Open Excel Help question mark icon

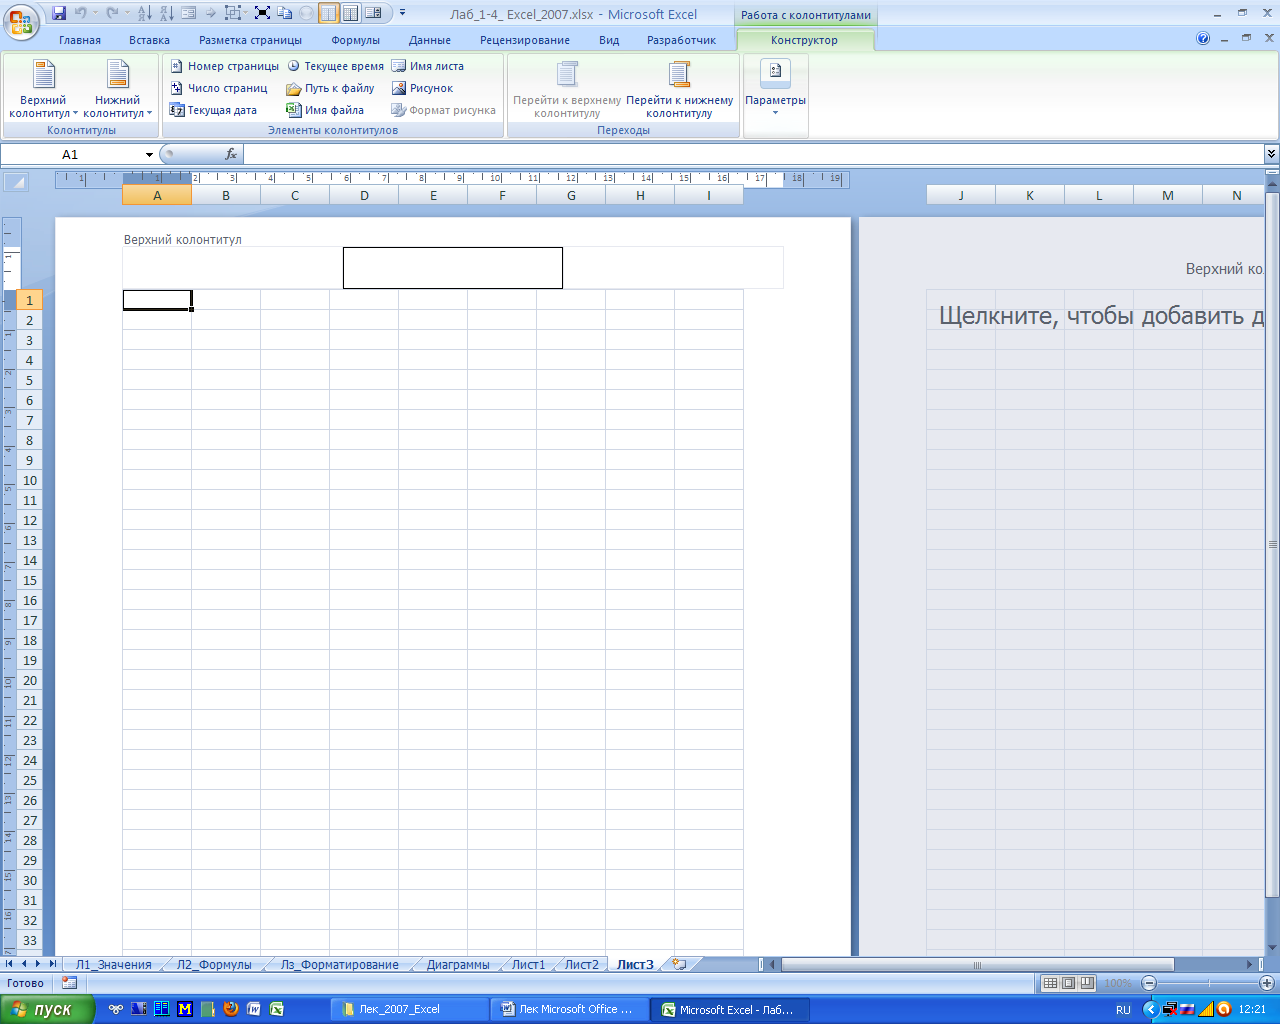(1203, 39)
